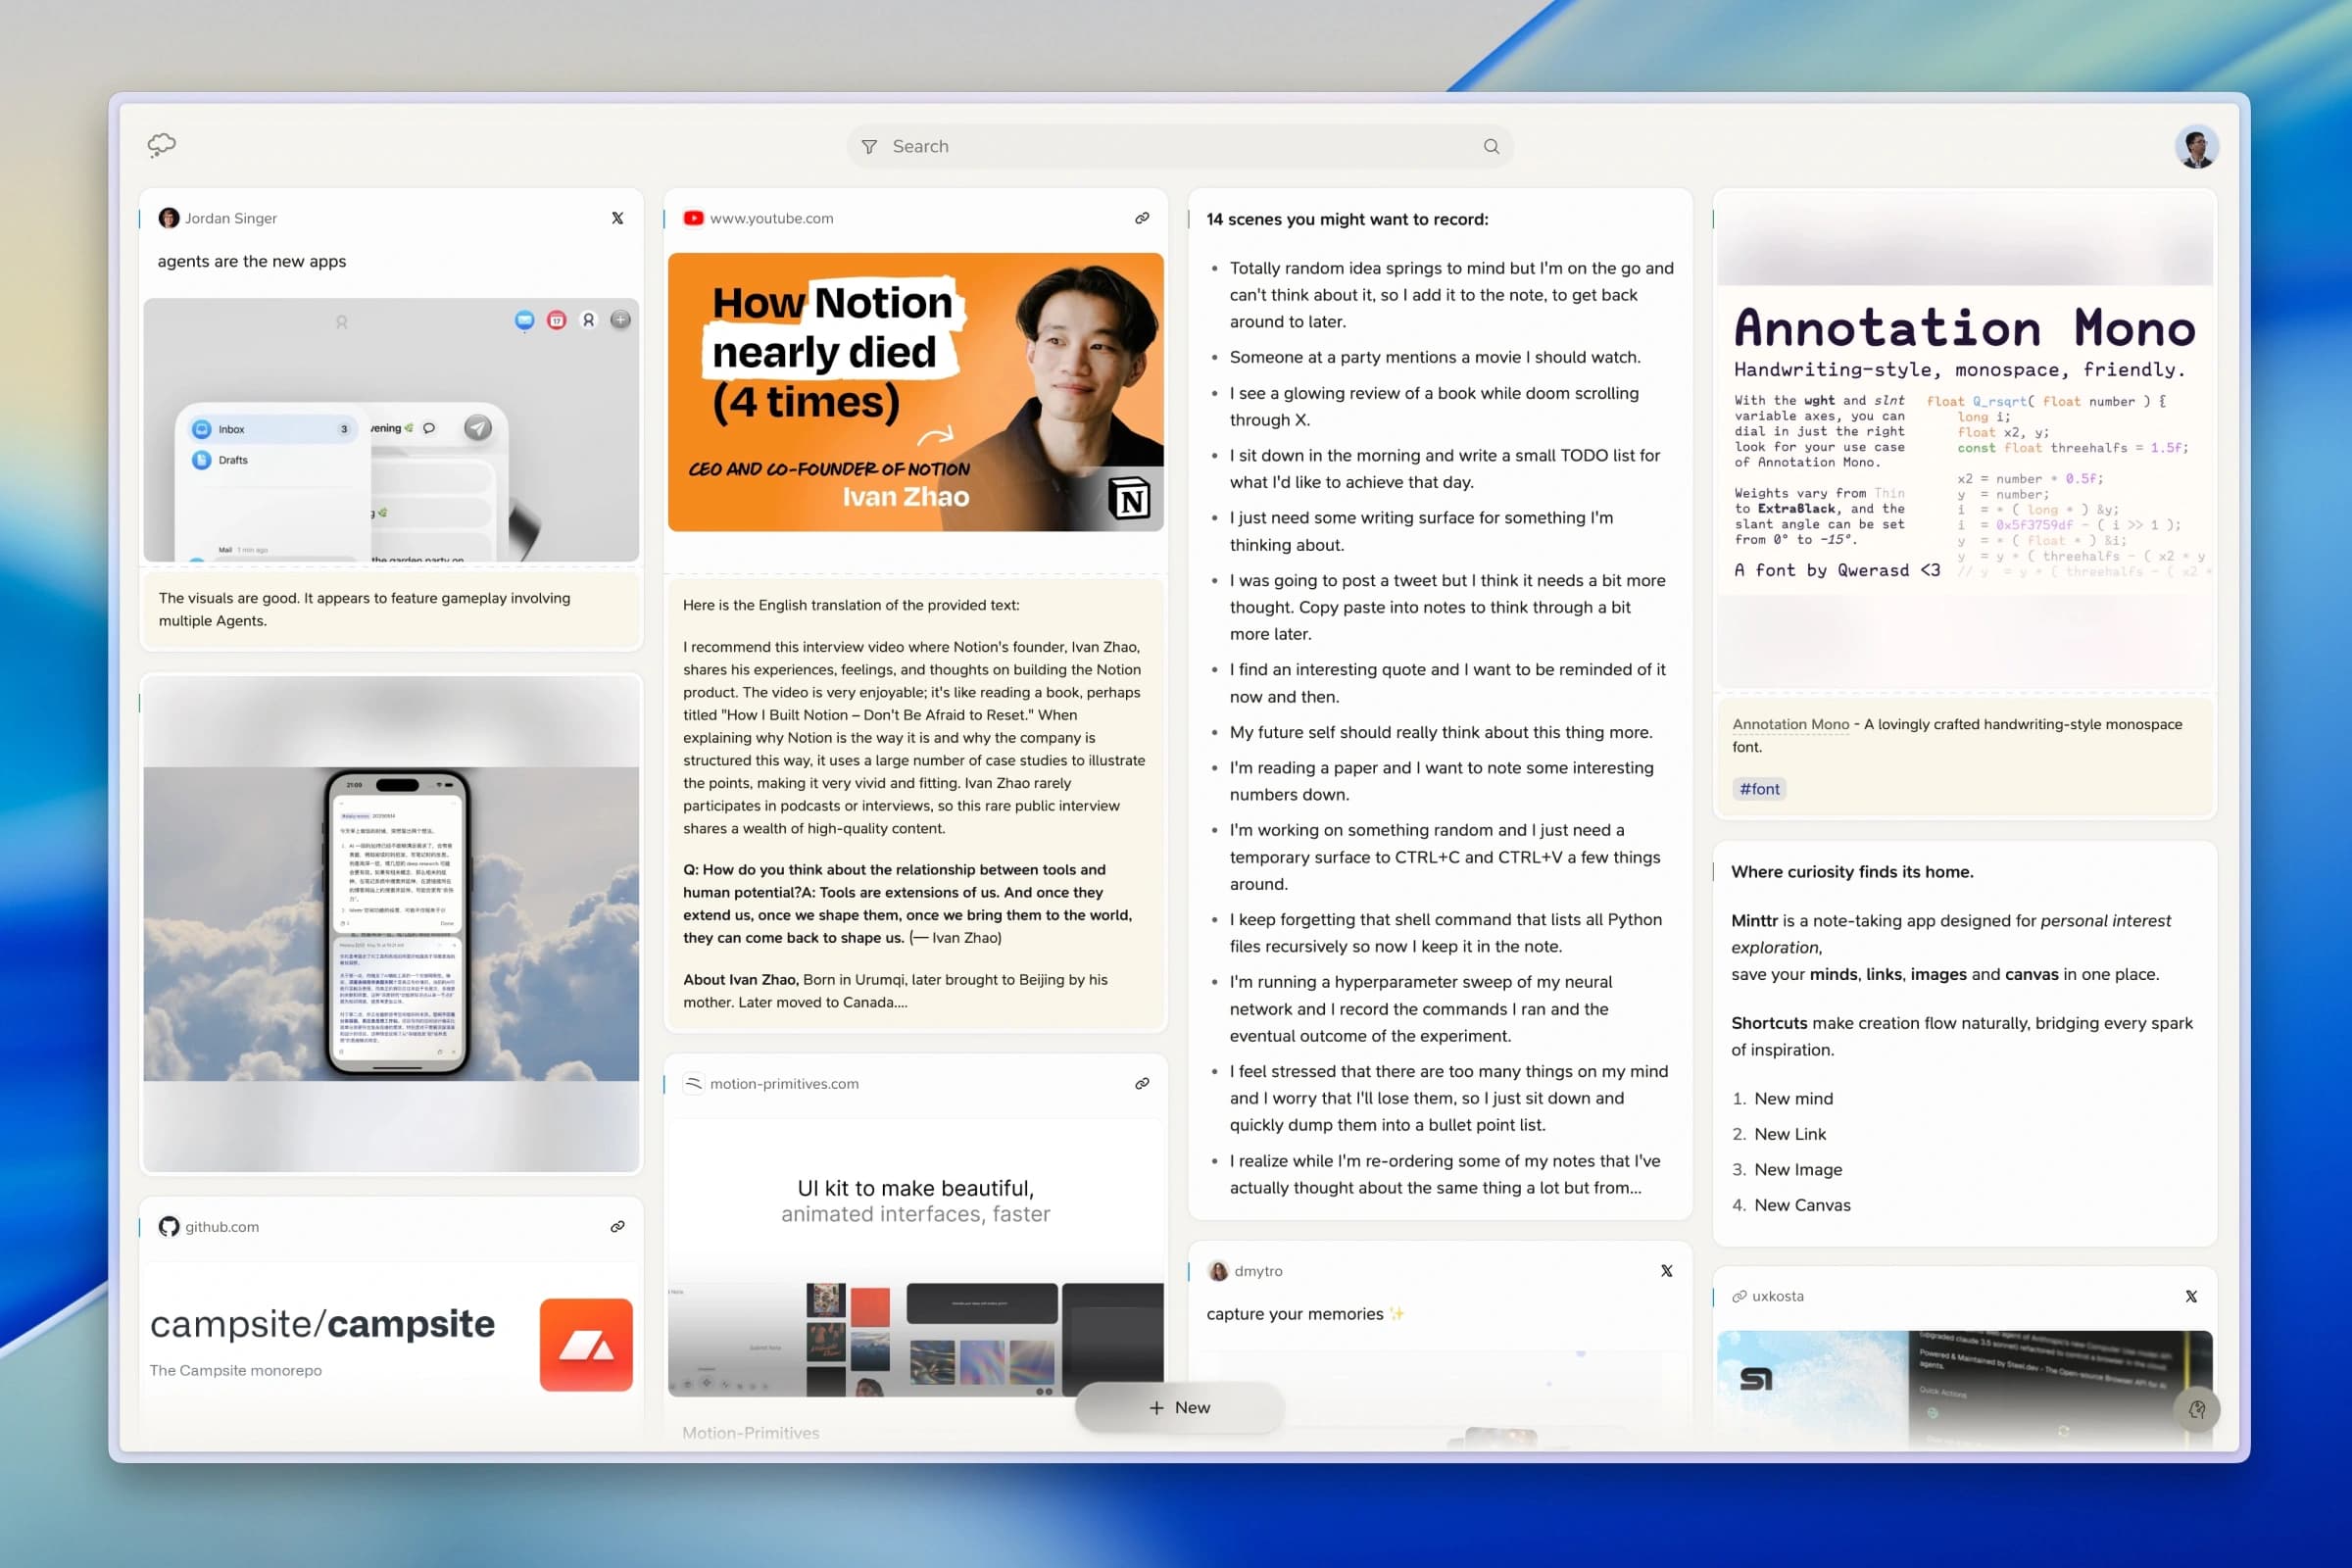2352x1568 pixels.
Task: Click inside the Search field
Action: [x=1100, y=146]
